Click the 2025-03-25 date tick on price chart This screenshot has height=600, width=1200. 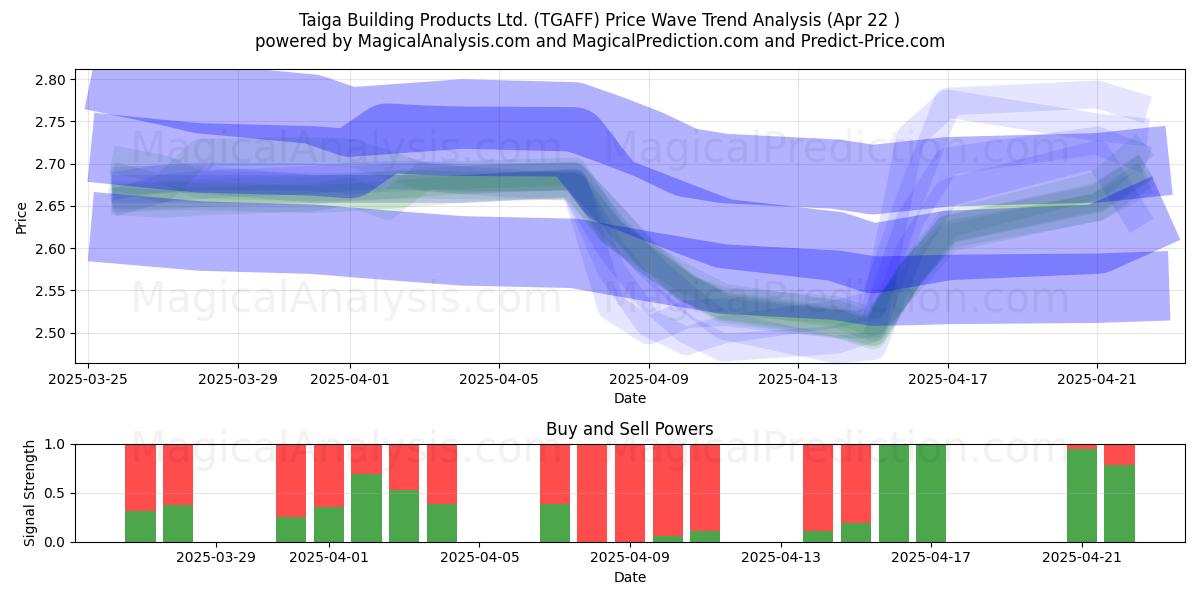coord(89,379)
